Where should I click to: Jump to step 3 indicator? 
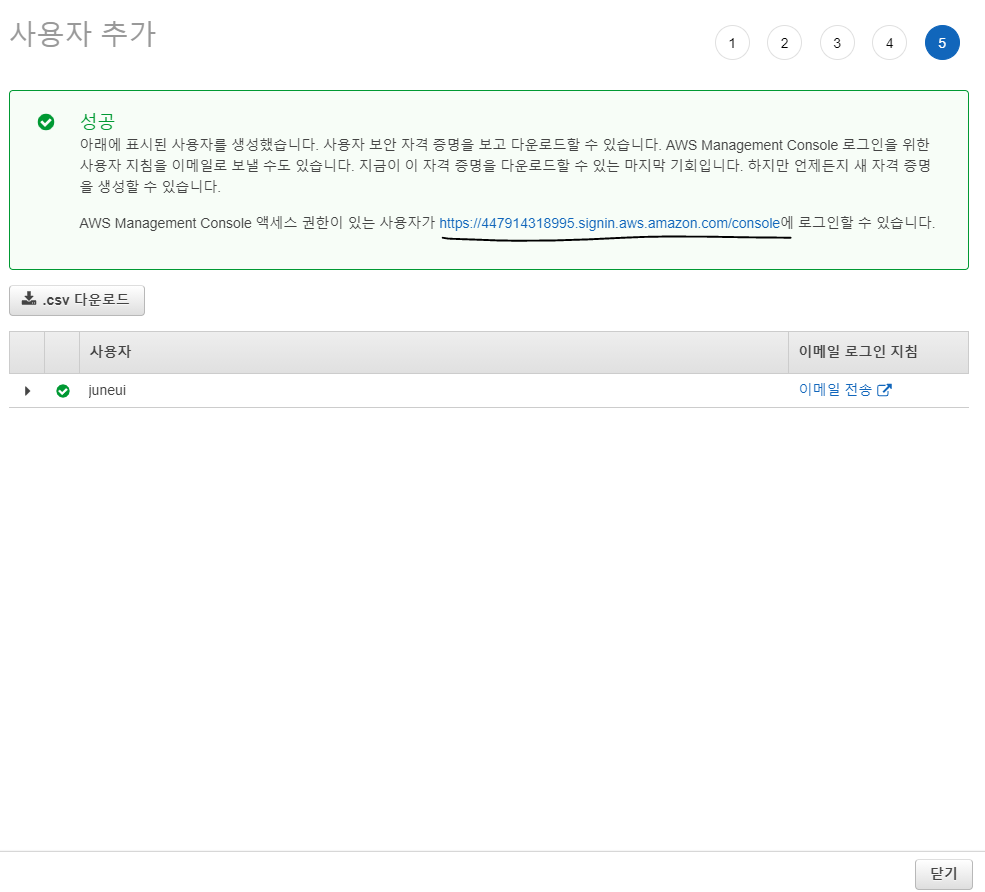coord(837,43)
